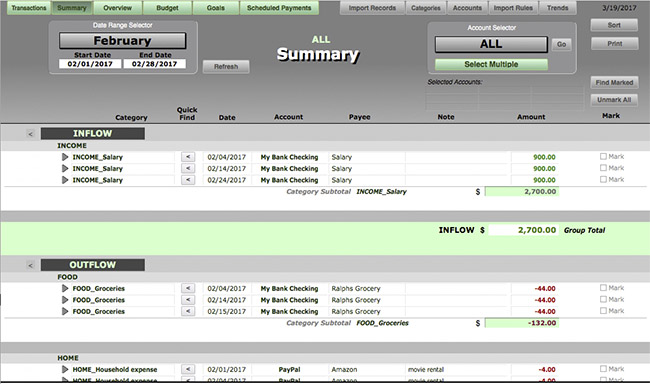Viewport: 650px width, 384px height.
Task: Expand the 02/04/2017 FOOD_Groceries row triangle
Action: 65,288
